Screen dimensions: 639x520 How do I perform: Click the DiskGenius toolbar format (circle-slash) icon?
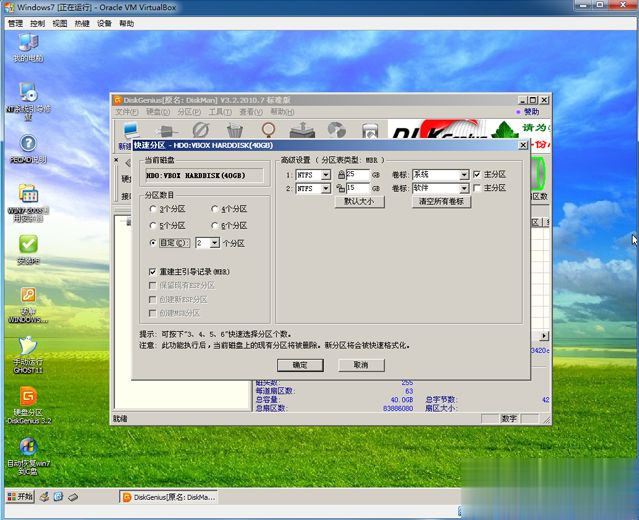(201, 130)
